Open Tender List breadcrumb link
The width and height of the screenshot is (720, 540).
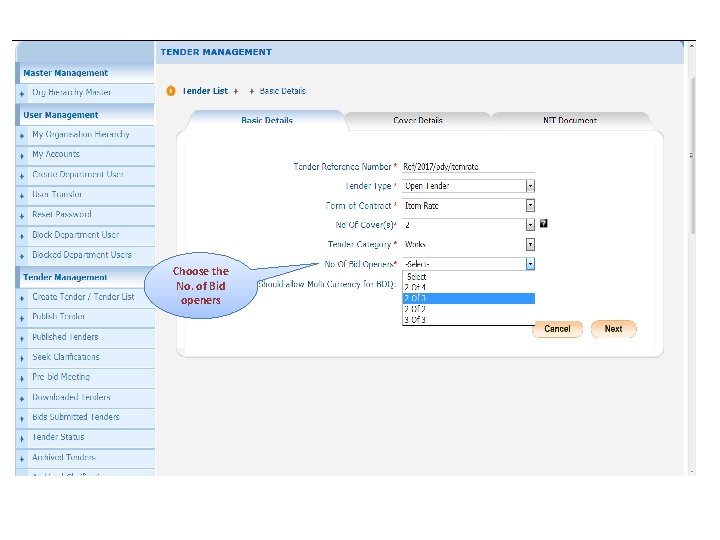[x=205, y=91]
